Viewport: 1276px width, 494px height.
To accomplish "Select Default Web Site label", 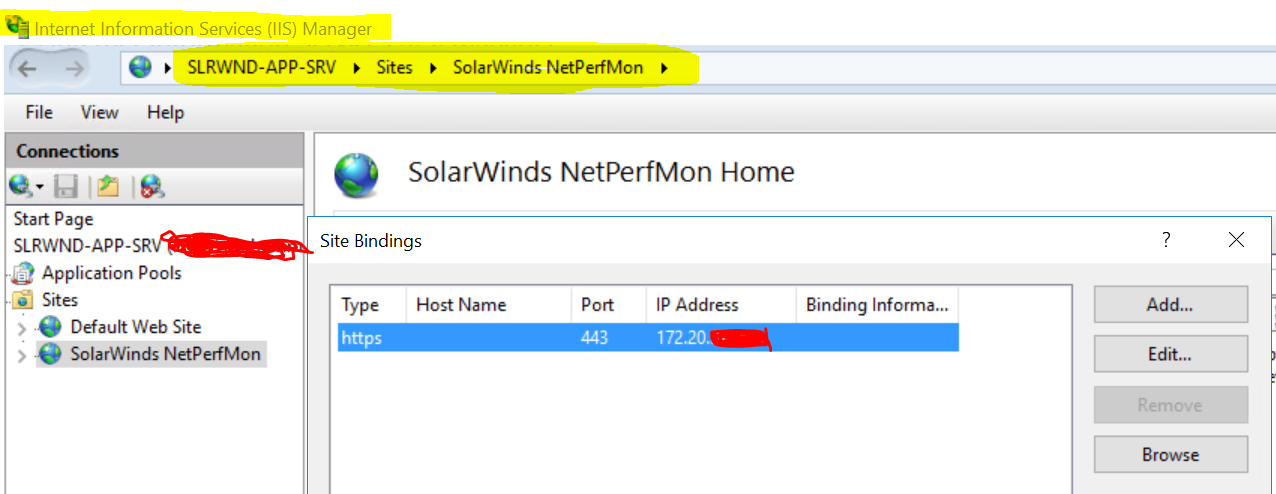I will [136, 327].
